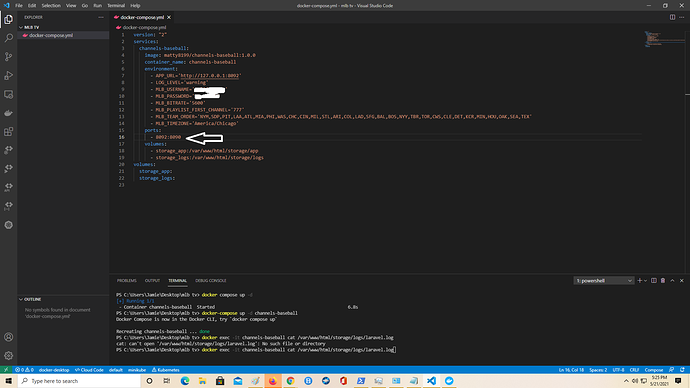Screen dimensions: 690x388
Task: Switch to the Problems panel tab
Action: [127, 281]
